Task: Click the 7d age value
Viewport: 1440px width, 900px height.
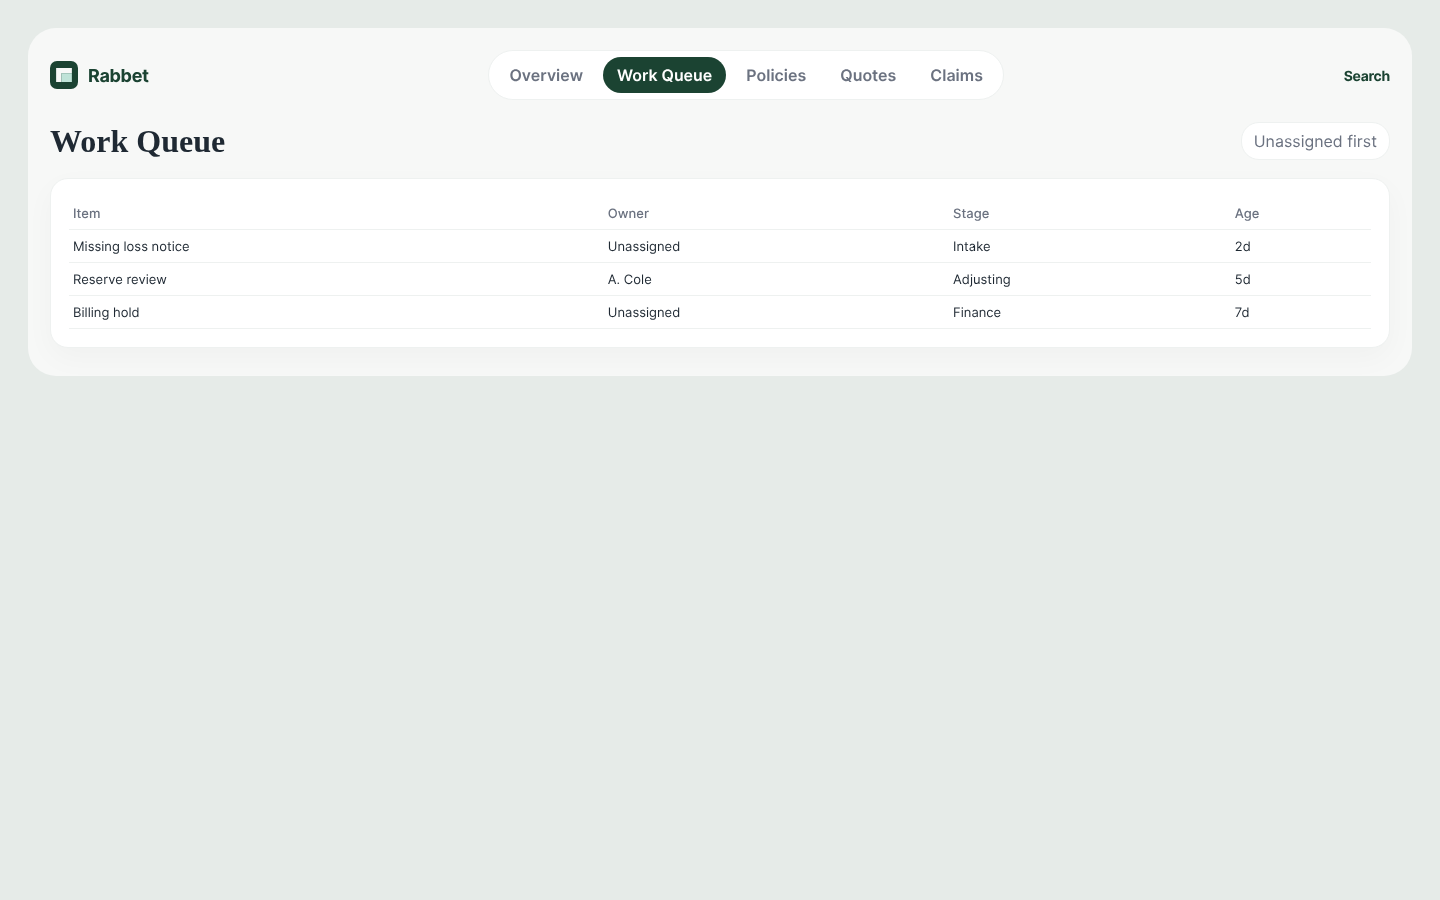Action: pyautogui.click(x=1242, y=312)
